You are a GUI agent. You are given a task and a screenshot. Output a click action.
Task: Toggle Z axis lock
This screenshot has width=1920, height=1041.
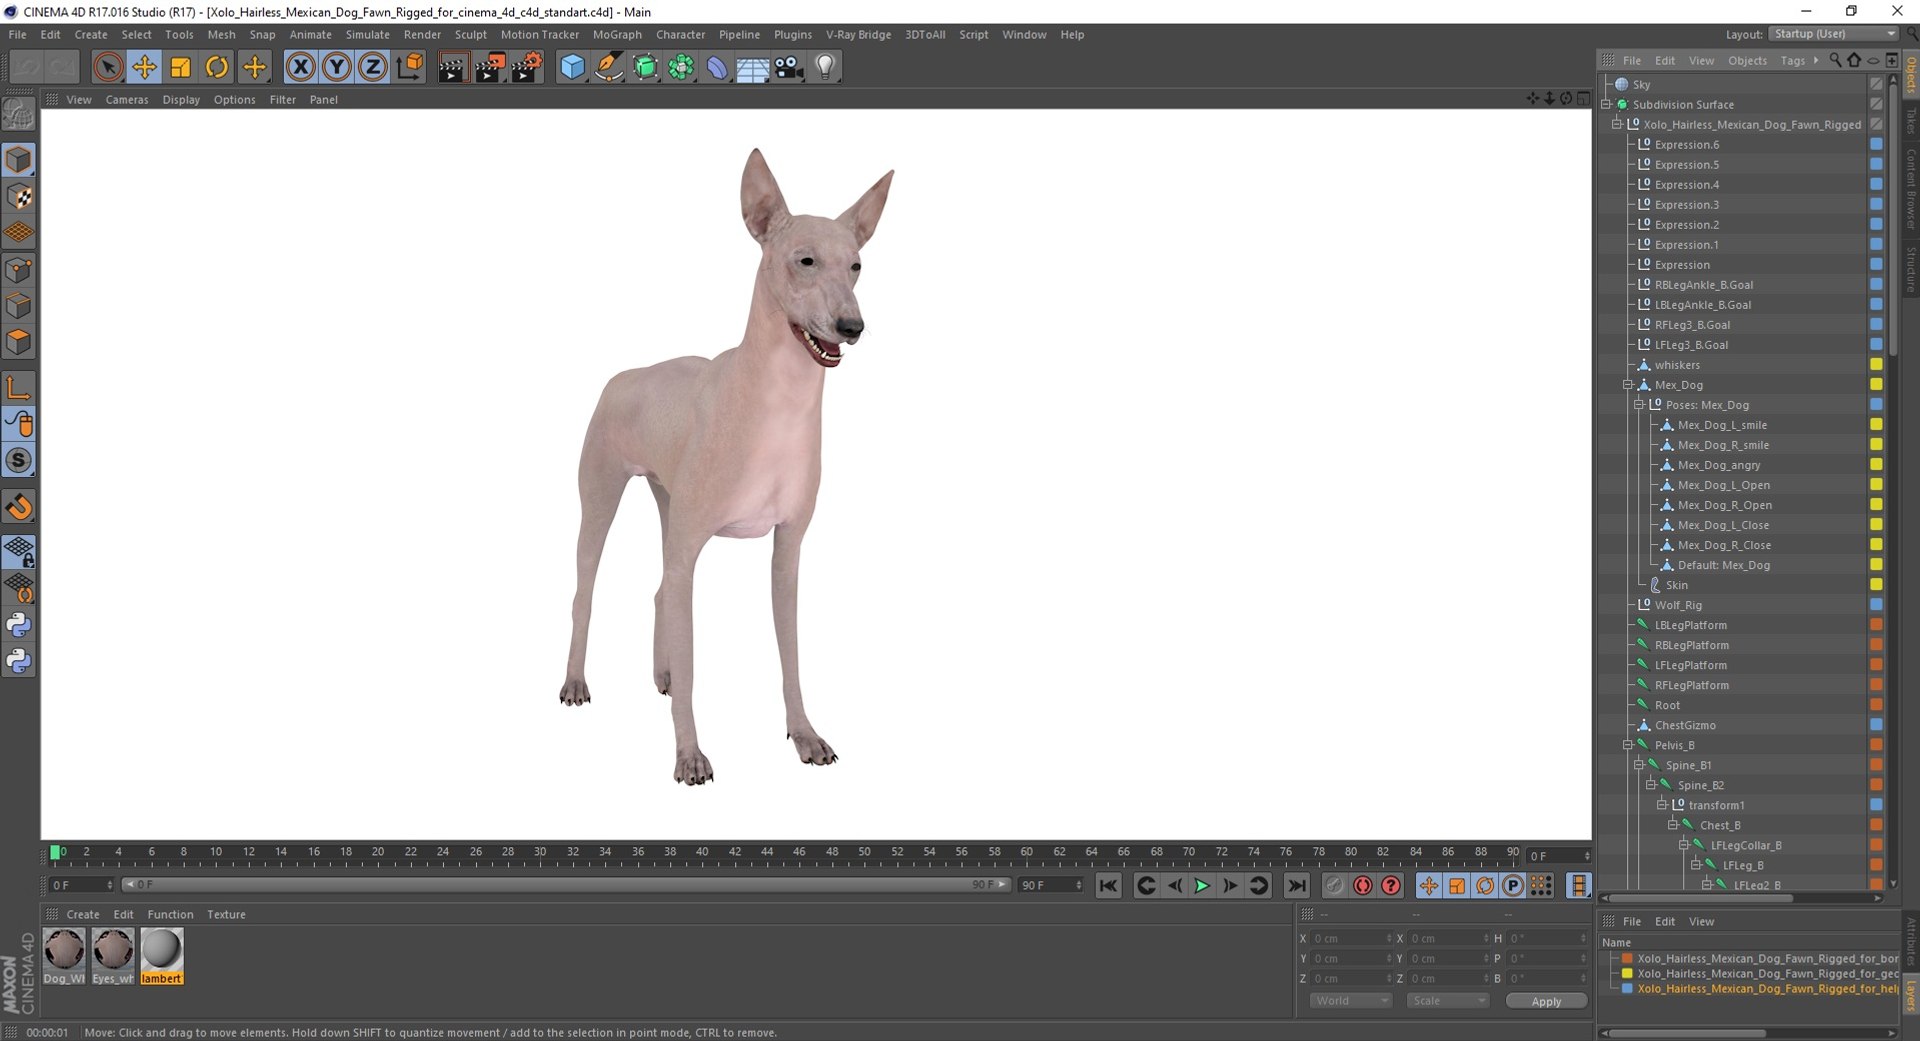point(372,67)
